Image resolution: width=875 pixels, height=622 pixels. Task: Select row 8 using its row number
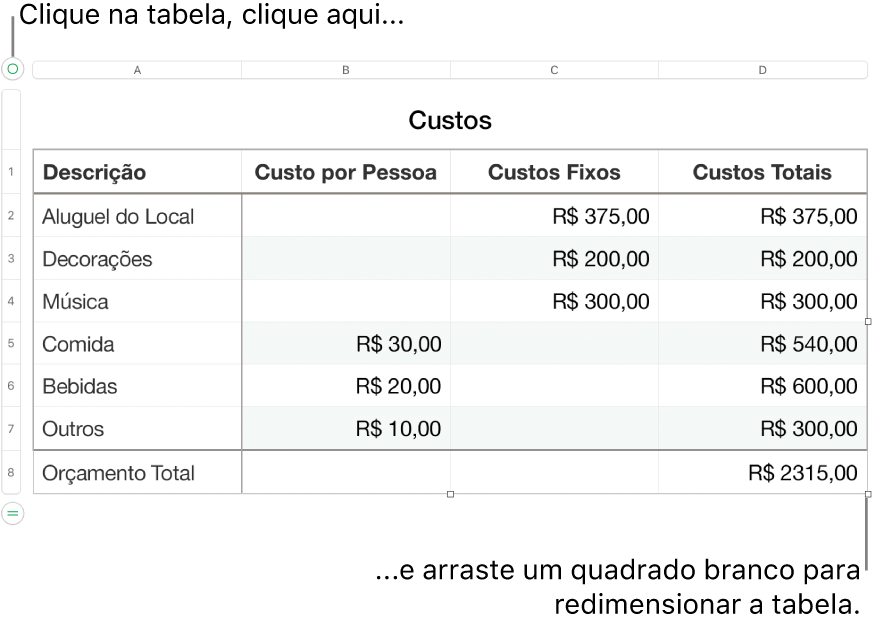point(12,473)
